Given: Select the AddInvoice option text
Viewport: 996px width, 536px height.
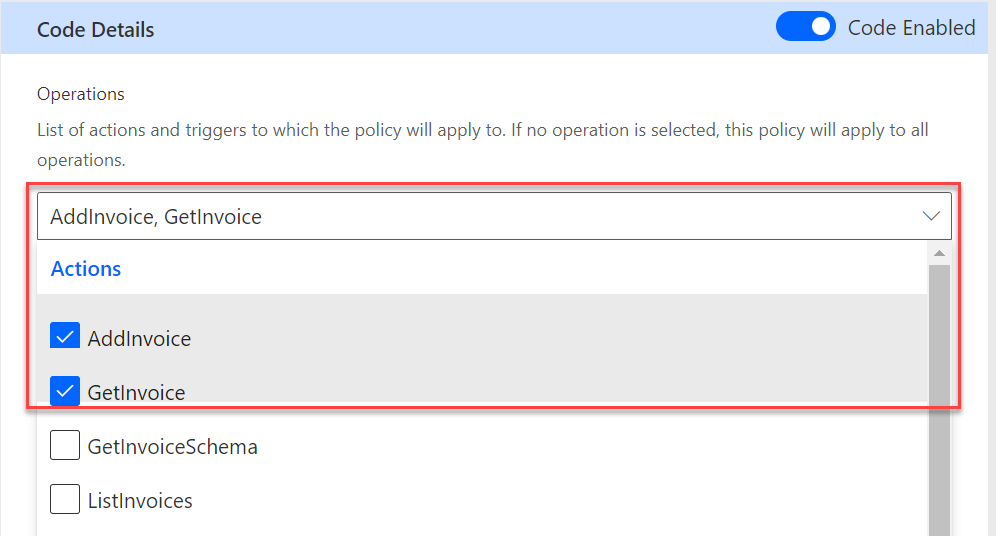Looking at the screenshot, I should (x=139, y=339).
